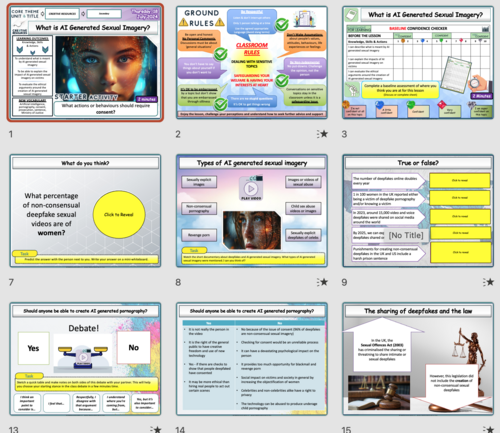
Task: Open the Types of AI generated imagery slide
Action: (252, 211)
